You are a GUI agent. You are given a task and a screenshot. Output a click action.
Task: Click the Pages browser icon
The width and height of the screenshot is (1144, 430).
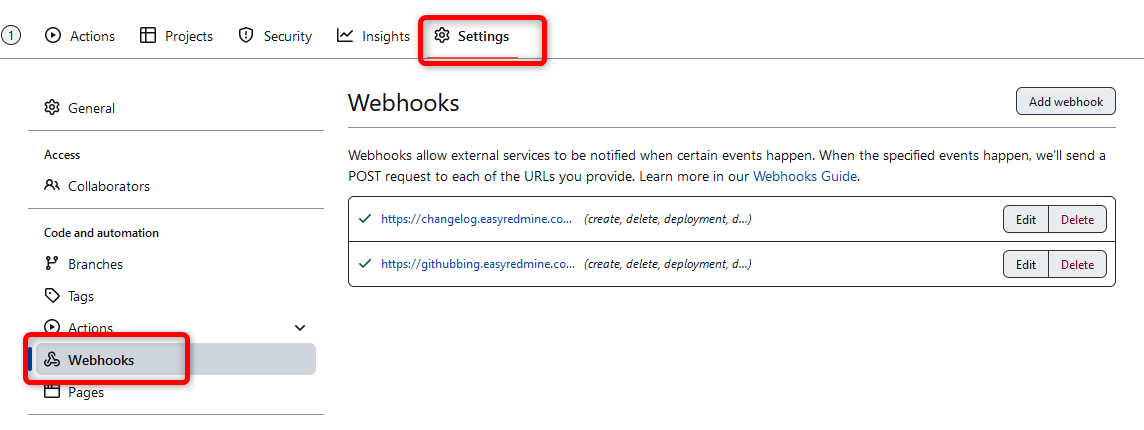tap(51, 392)
